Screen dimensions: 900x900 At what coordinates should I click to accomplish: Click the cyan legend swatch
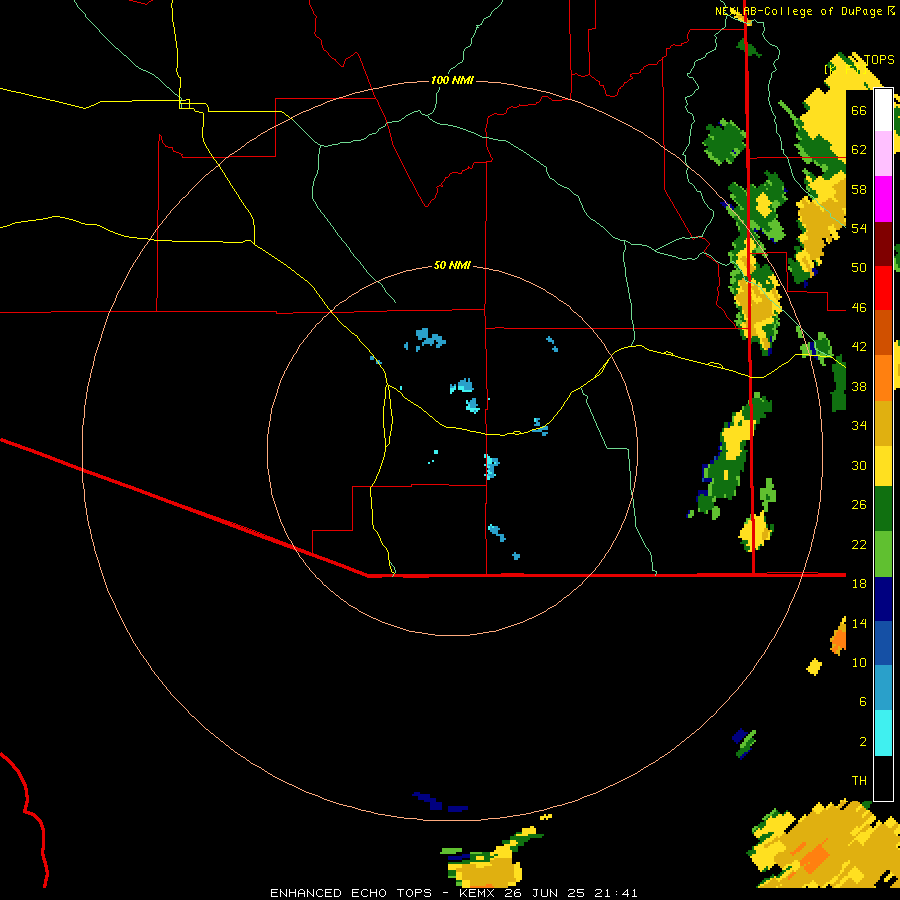click(x=883, y=733)
